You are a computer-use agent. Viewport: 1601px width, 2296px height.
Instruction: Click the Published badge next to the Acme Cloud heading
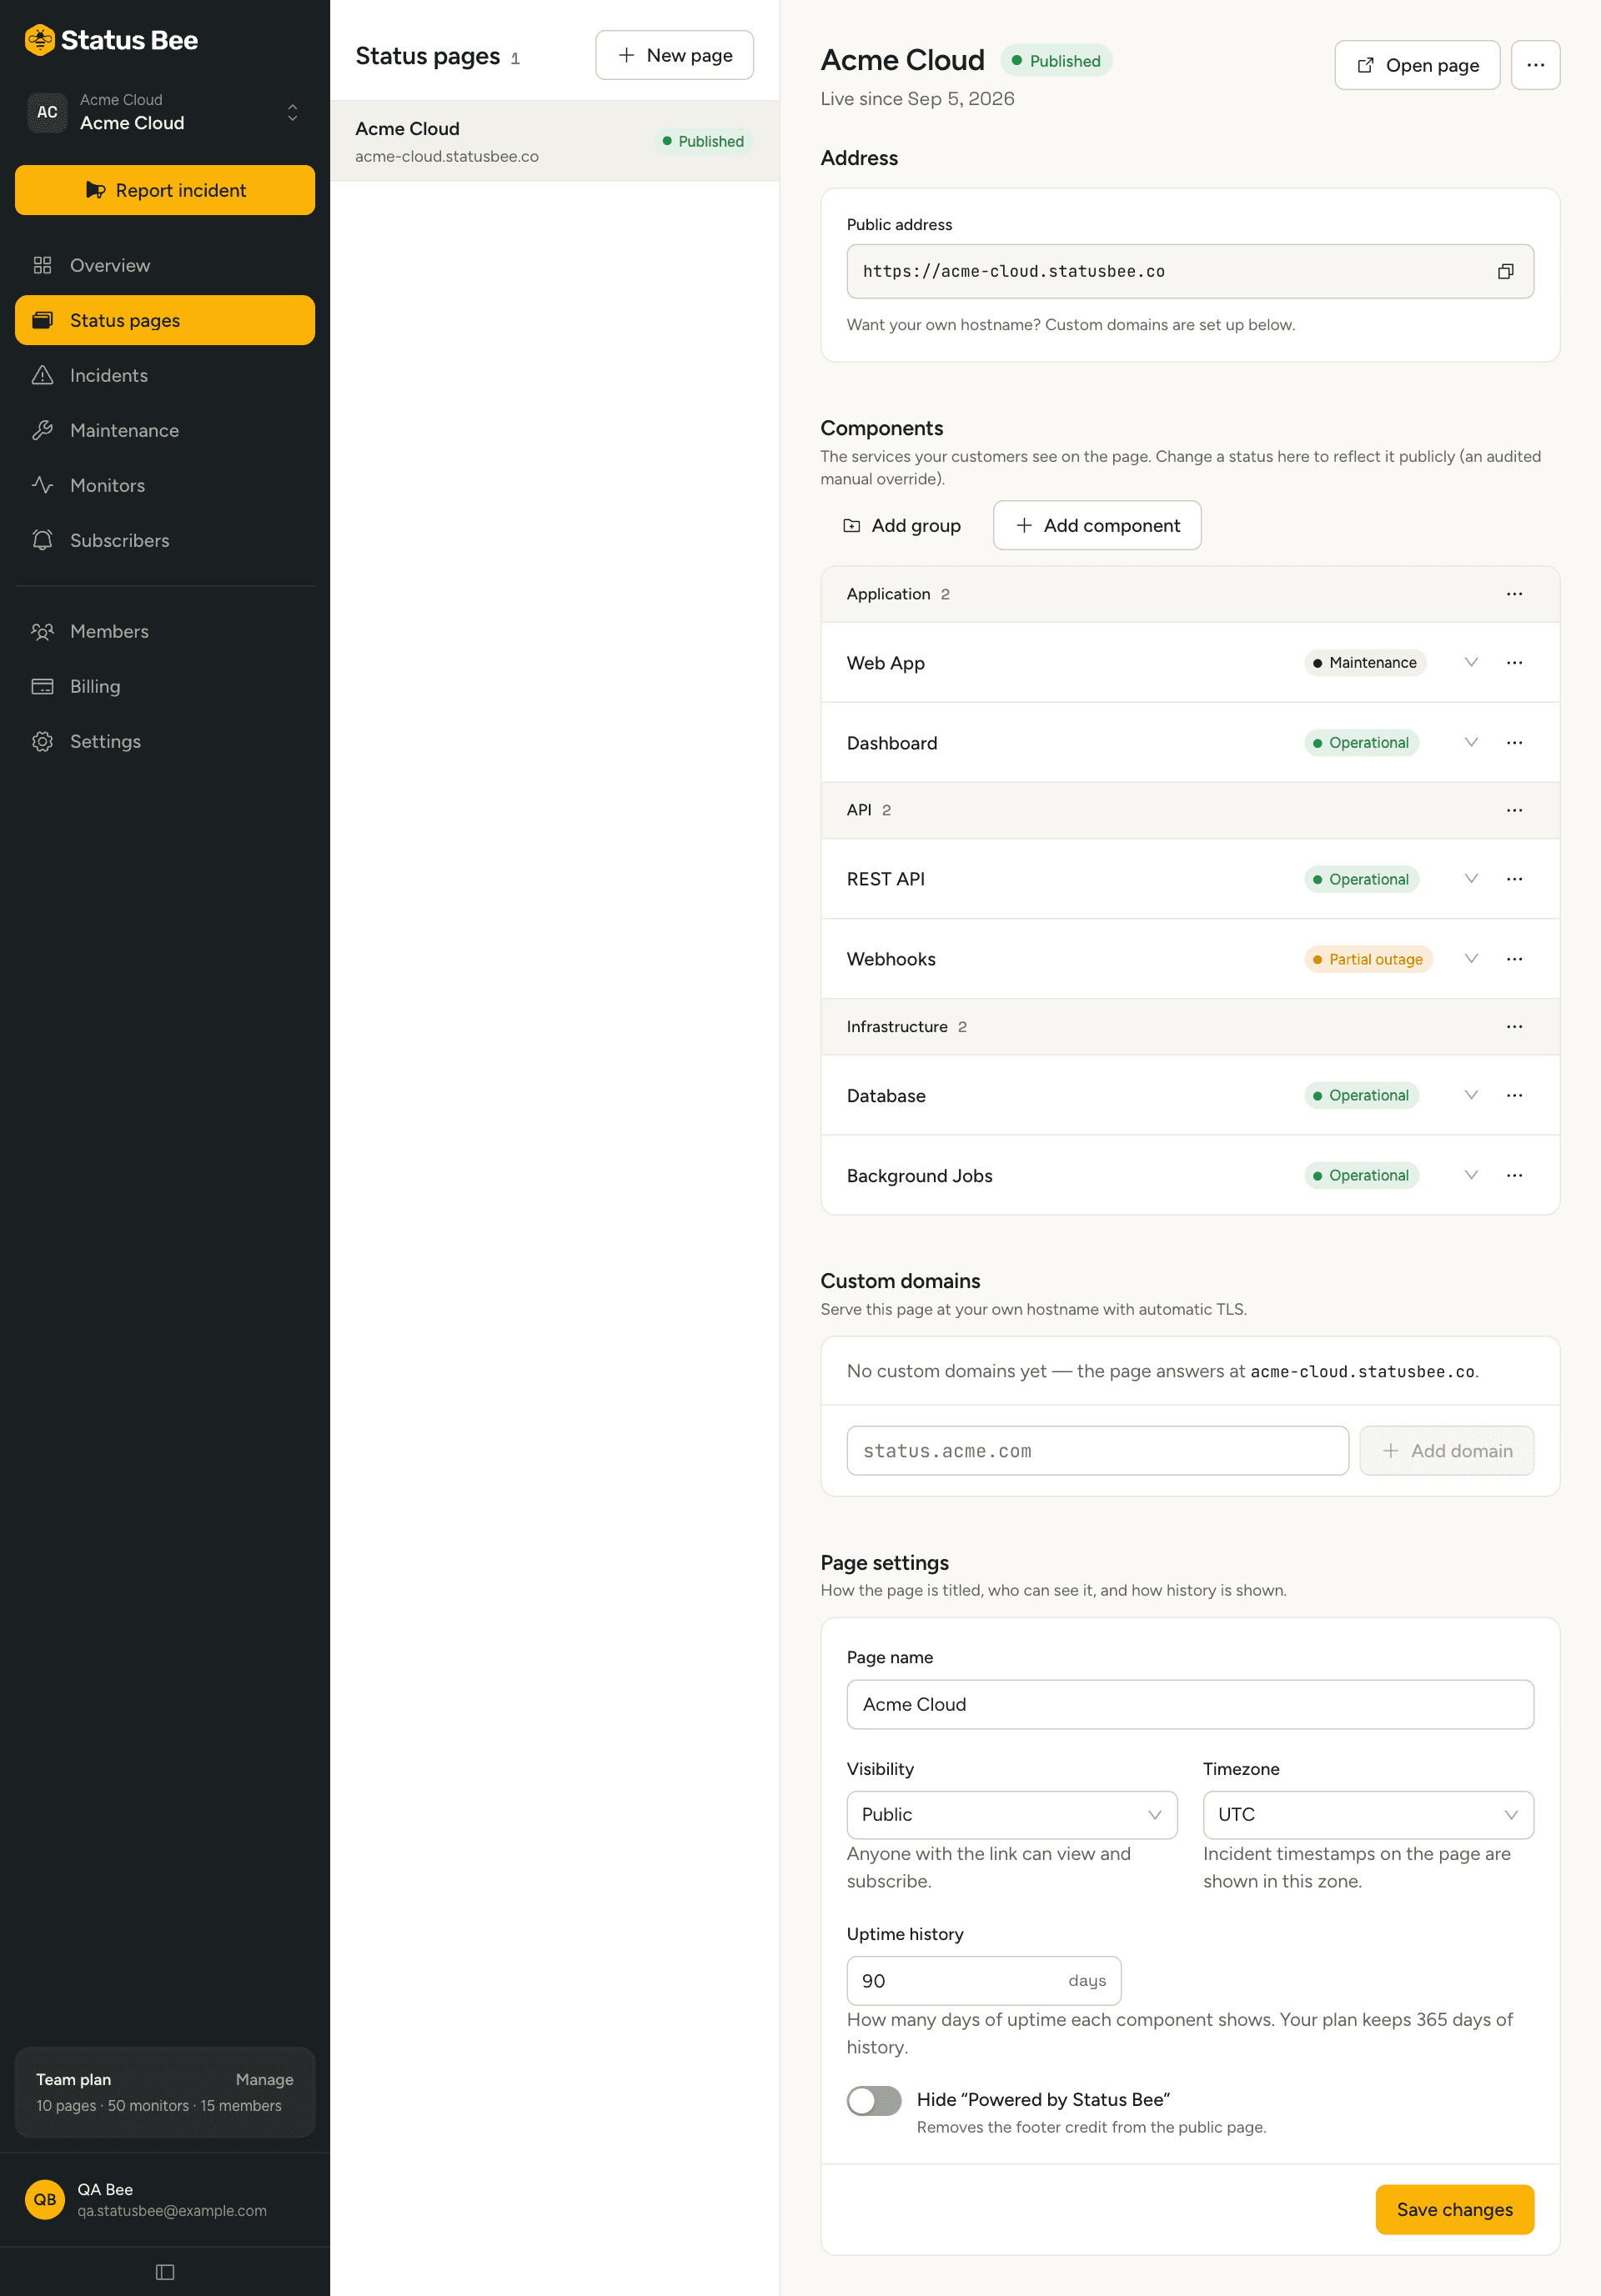(1056, 61)
